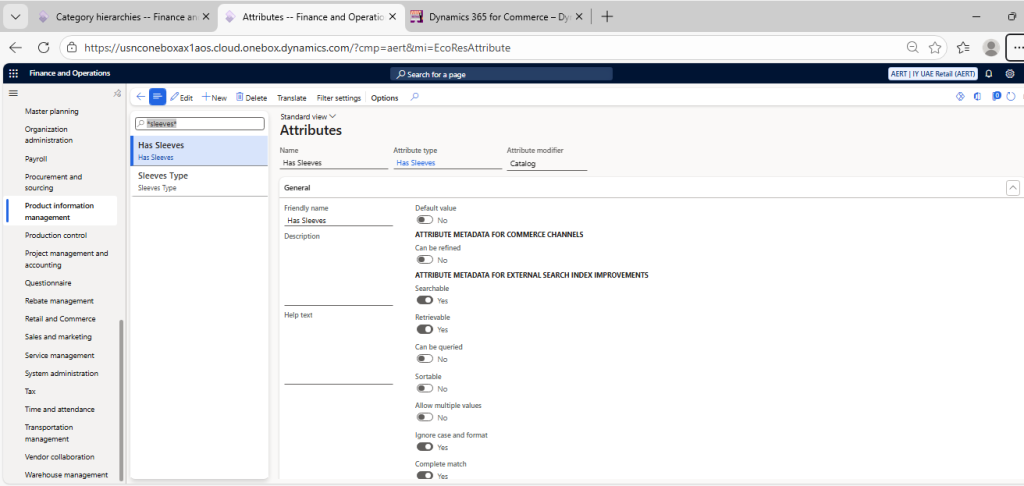Click the Edit button
Screen dimensions: 1024x486
tap(181, 97)
